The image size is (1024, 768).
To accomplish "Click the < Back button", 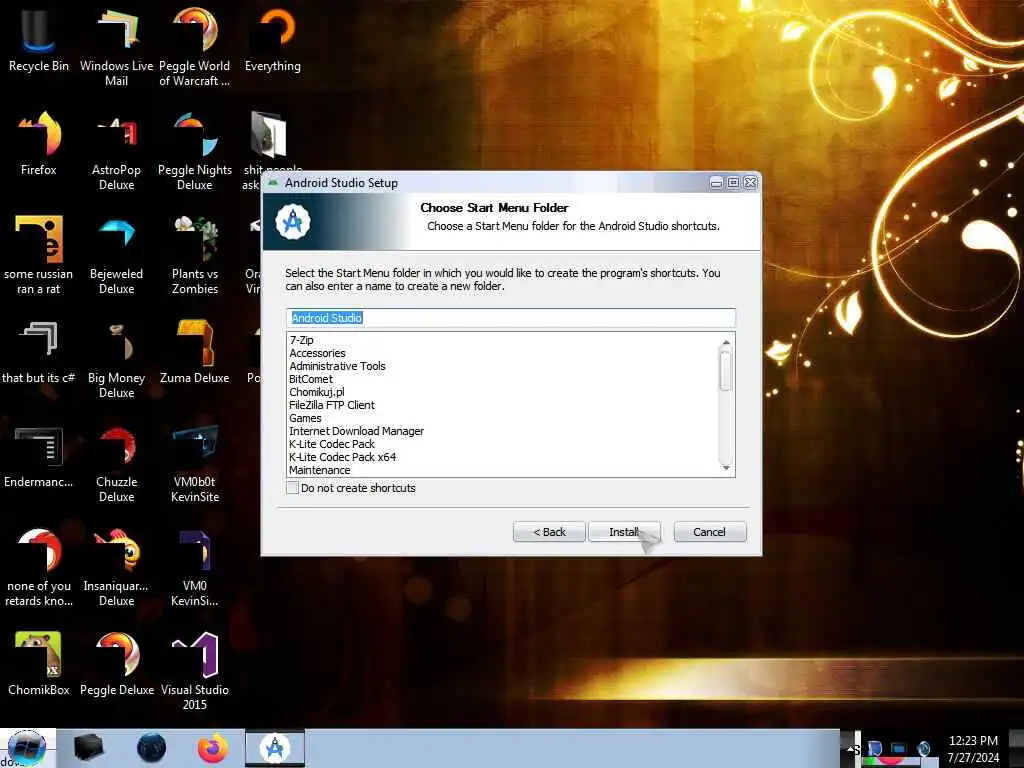I will (549, 532).
